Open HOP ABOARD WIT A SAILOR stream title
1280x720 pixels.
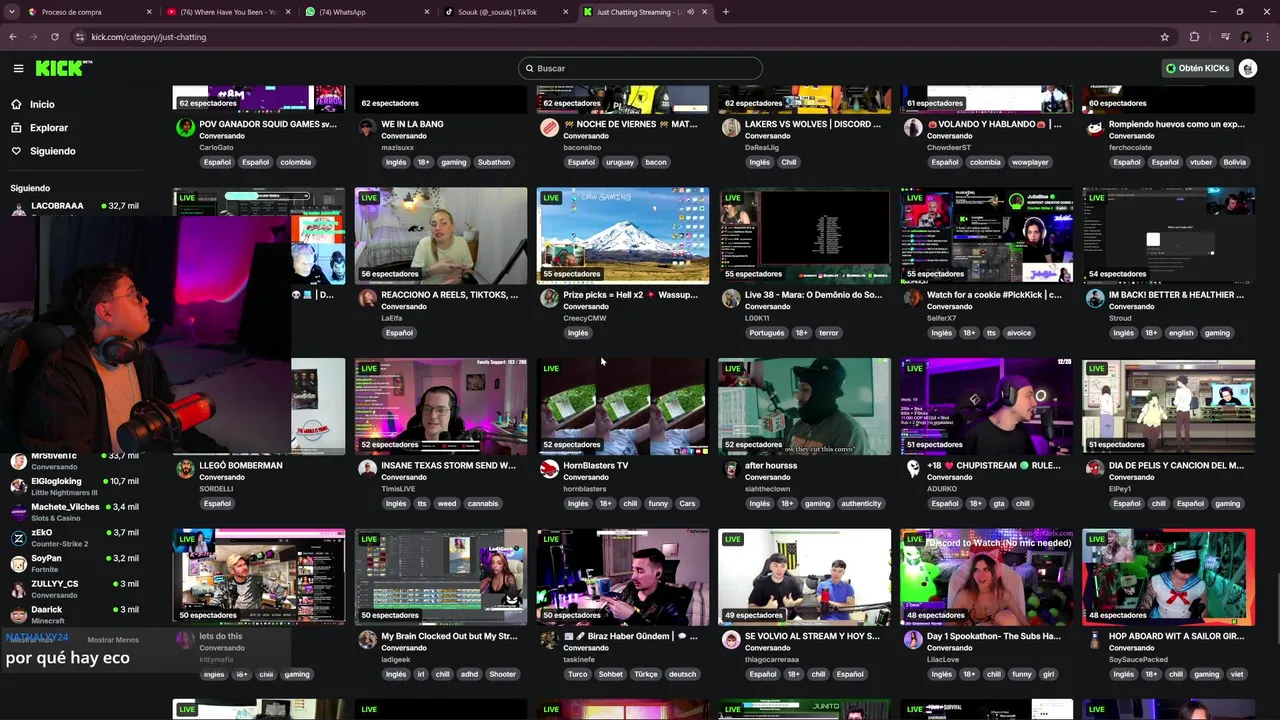coord(1176,636)
